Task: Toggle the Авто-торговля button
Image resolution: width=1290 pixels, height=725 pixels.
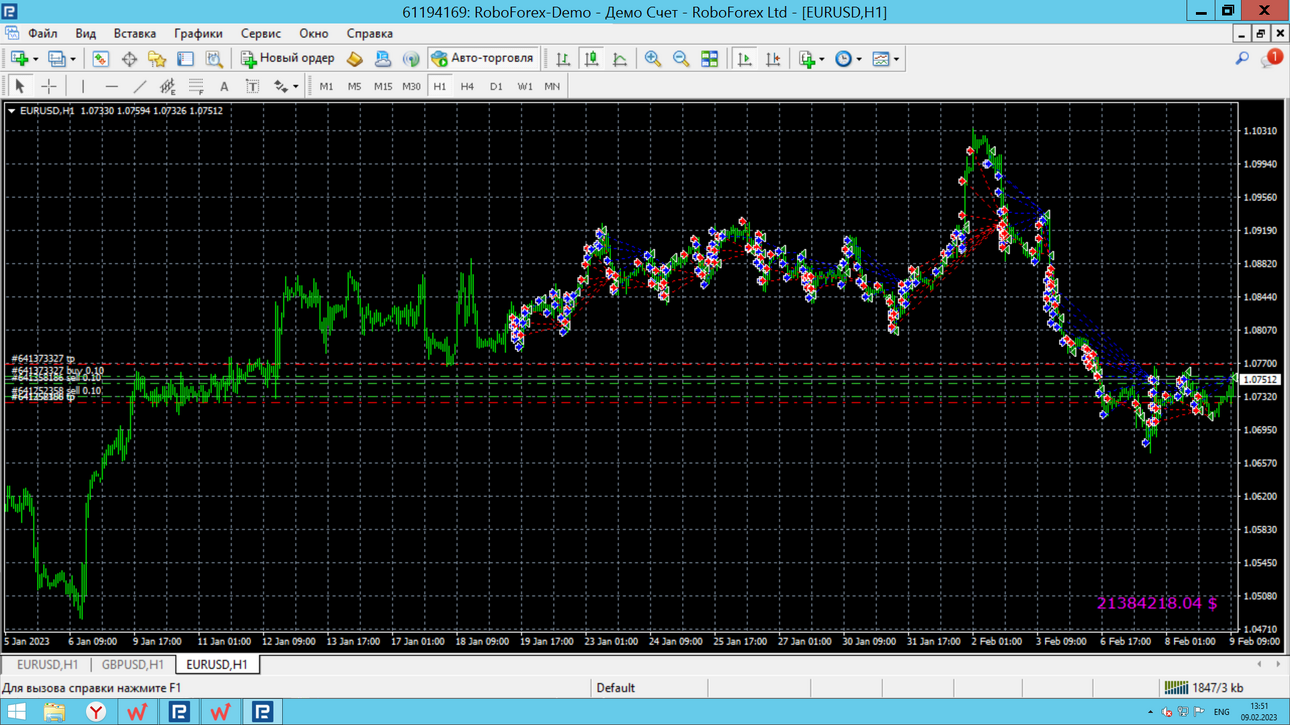Action: tap(483, 59)
